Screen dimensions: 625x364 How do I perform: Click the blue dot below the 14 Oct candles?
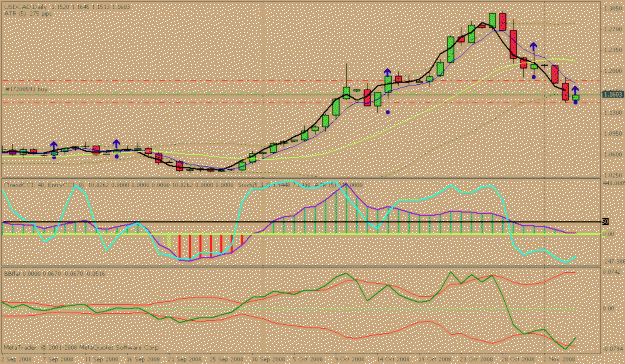point(388,112)
